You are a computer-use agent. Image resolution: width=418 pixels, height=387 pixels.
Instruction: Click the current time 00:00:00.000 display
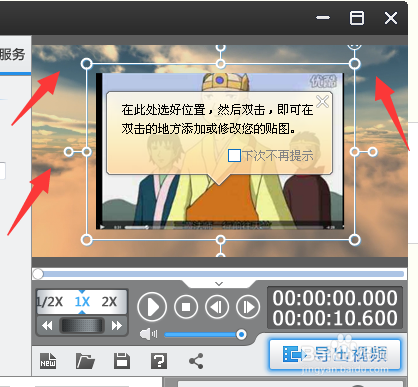(x=335, y=298)
